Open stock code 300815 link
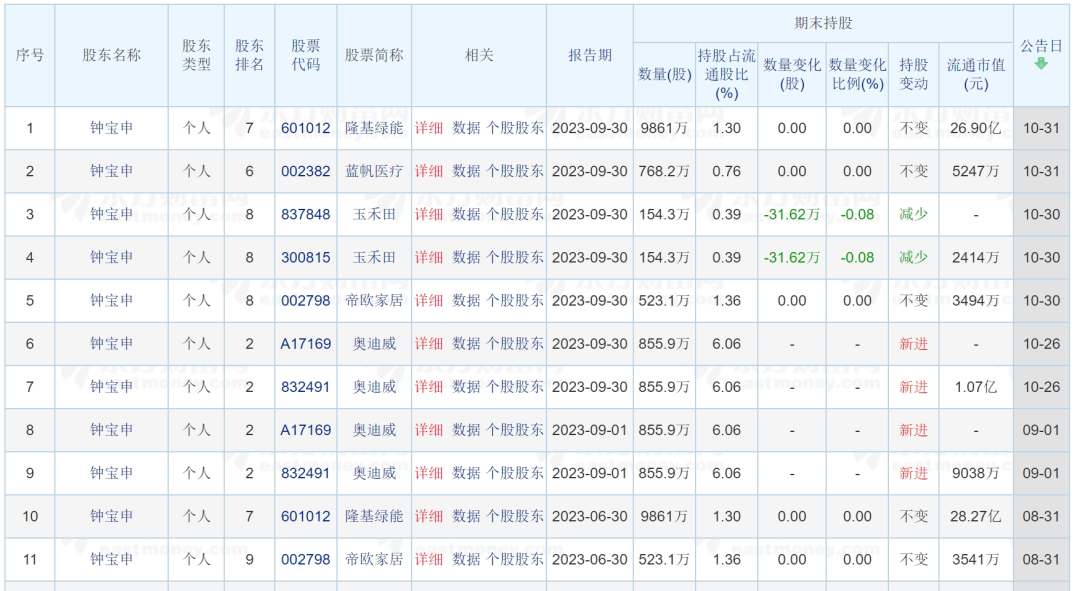Viewport: 1080px width, 591px height. click(305, 257)
